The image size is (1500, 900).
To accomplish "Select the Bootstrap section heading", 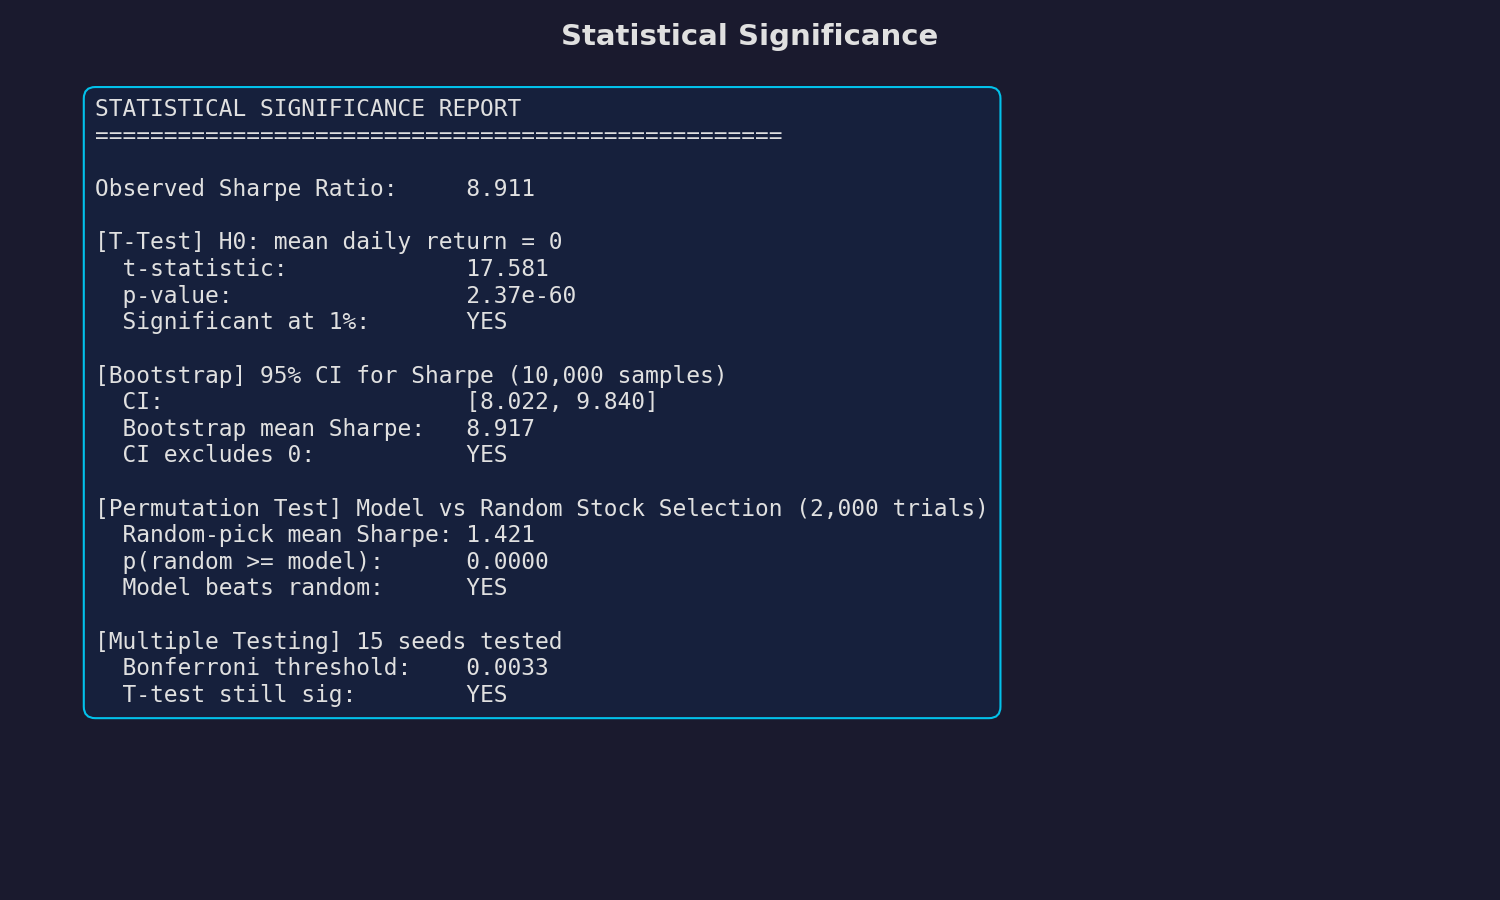I will pos(410,375).
